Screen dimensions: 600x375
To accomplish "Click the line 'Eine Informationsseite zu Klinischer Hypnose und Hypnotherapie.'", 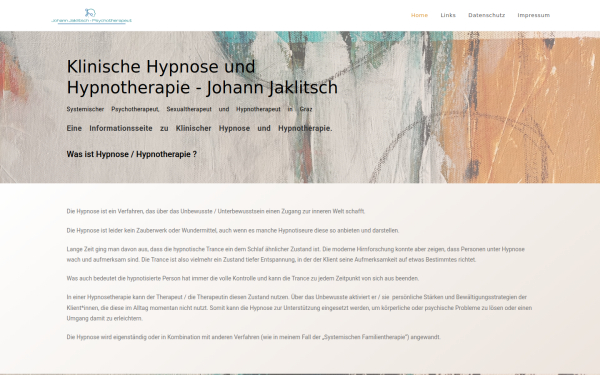I will click(199, 128).
